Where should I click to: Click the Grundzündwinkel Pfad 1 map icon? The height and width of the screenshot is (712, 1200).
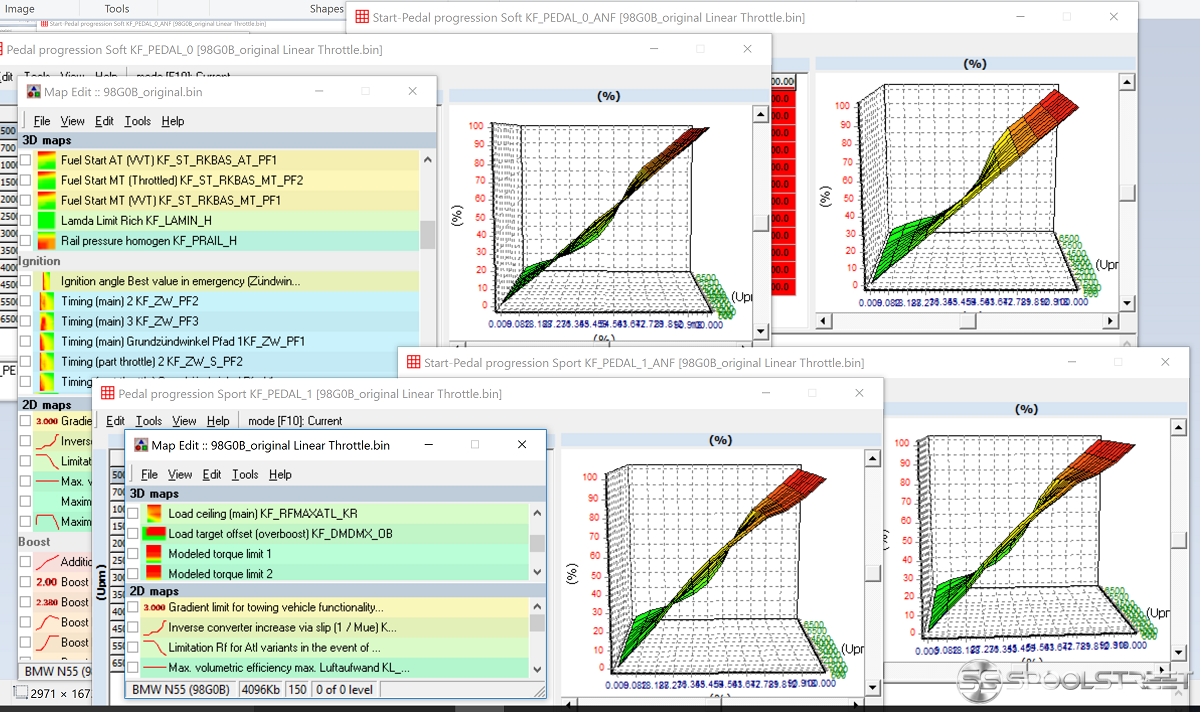48,341
